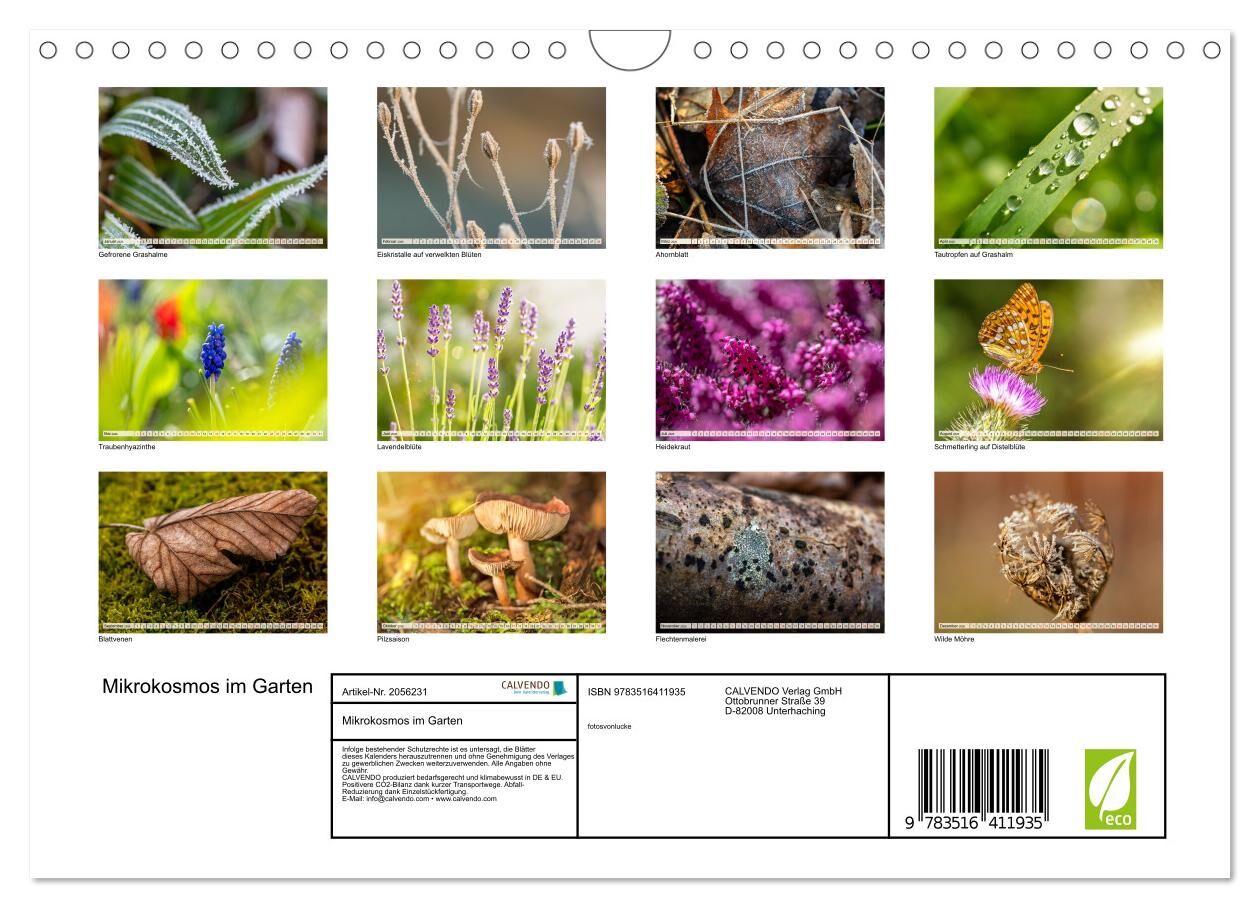Click the Flechtenmalerei thumbnail
Image resolution: width=1260 pixels, height=908 pixels.
(769, 551)
